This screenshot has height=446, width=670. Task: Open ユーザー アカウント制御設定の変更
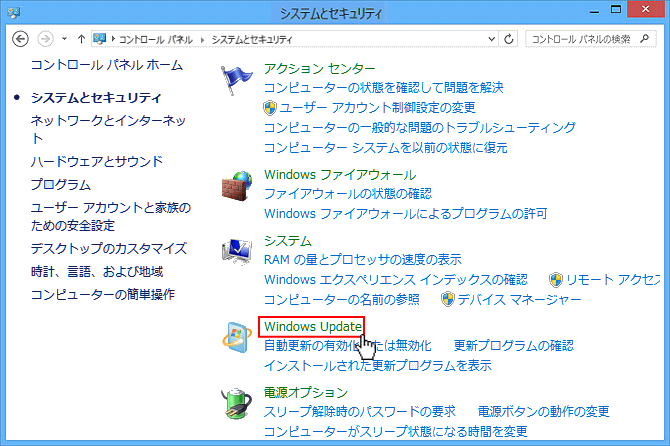[377, 108]
